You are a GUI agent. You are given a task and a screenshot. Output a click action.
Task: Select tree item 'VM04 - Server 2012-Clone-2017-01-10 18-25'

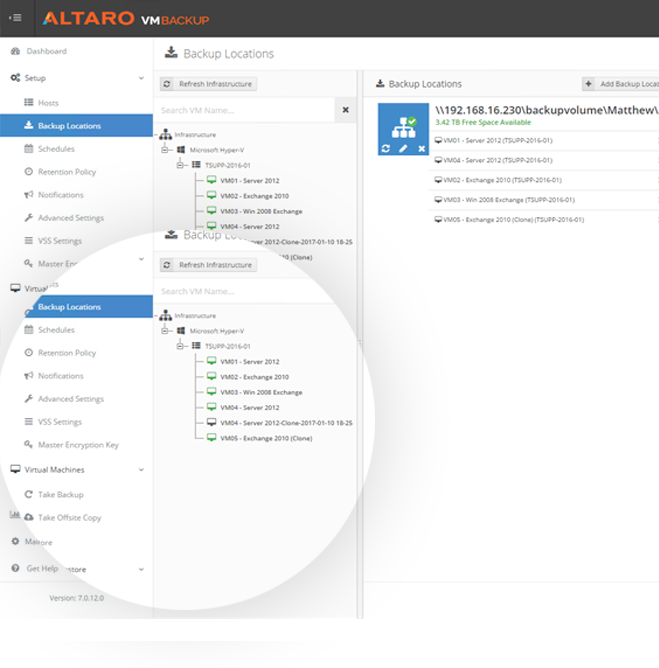pos(286,423)
